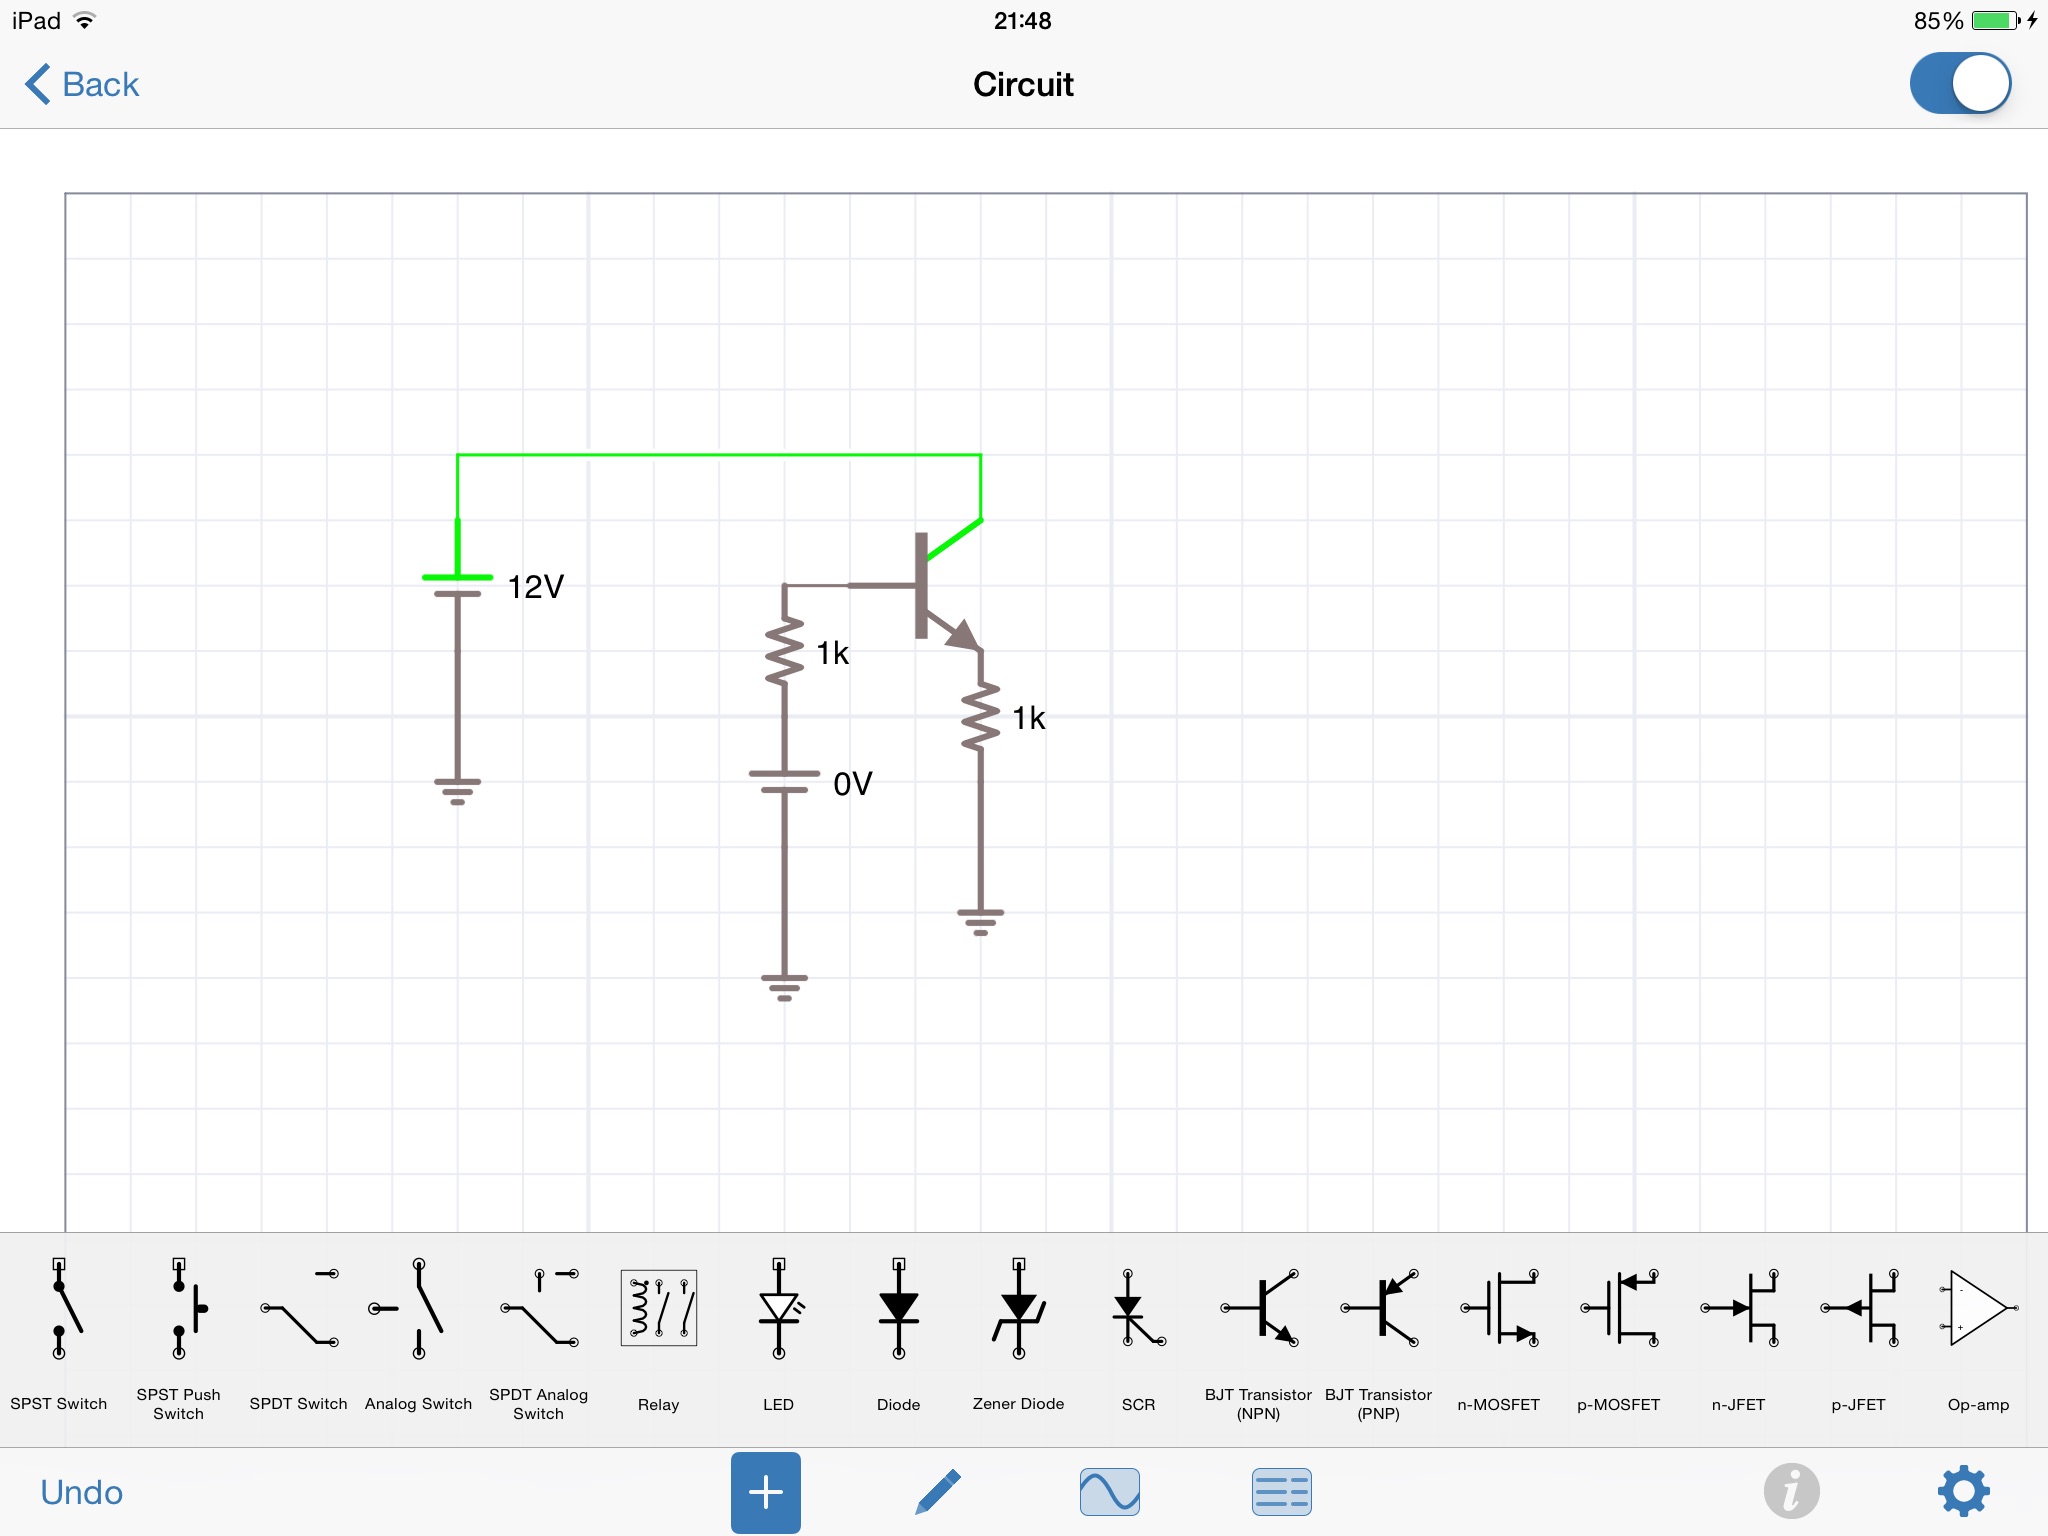Viewport: 2048px width, 1536px height.
Task: Select the 12V battery on canvas
Action: tap(458, 586)
